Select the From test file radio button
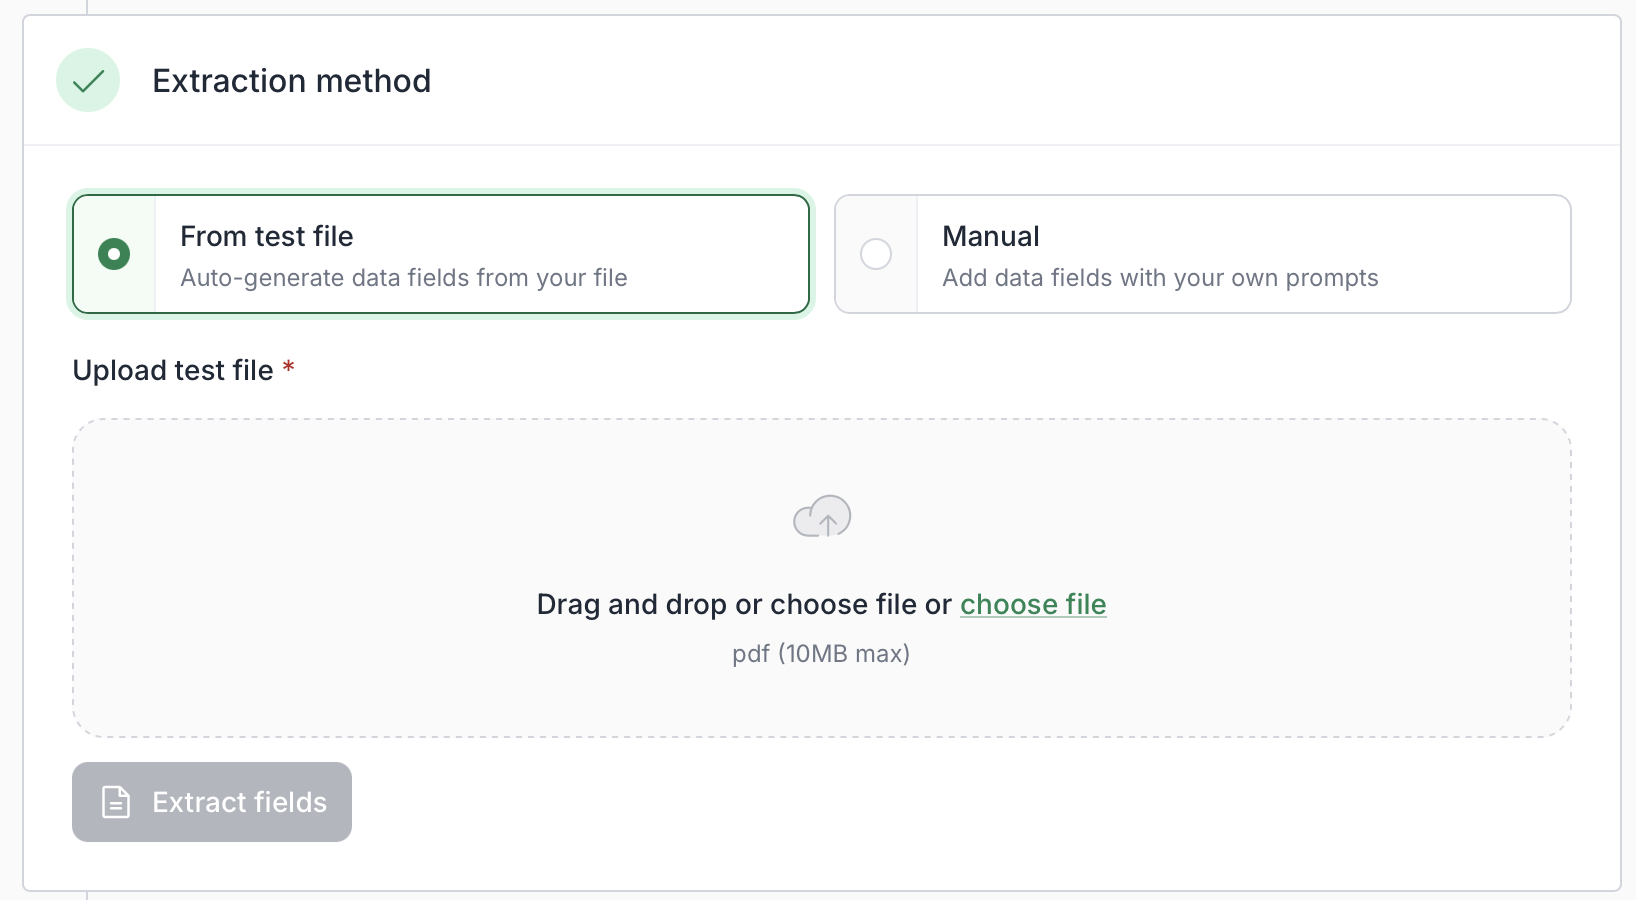 114,254
